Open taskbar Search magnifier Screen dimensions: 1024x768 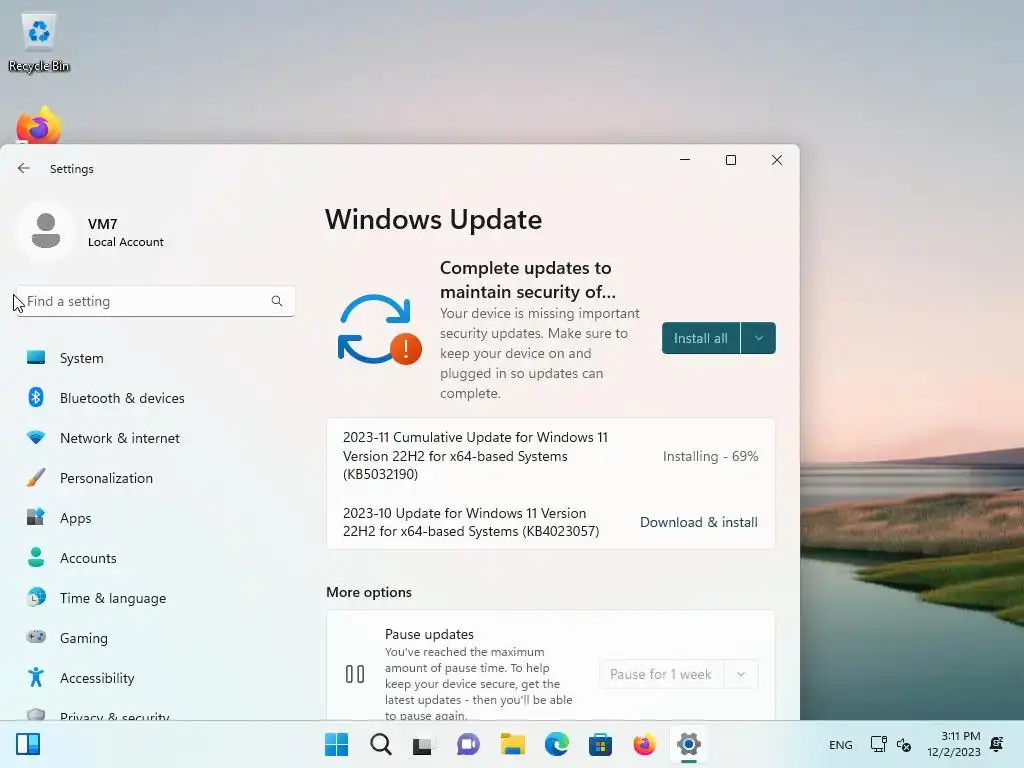click(381, 744)
